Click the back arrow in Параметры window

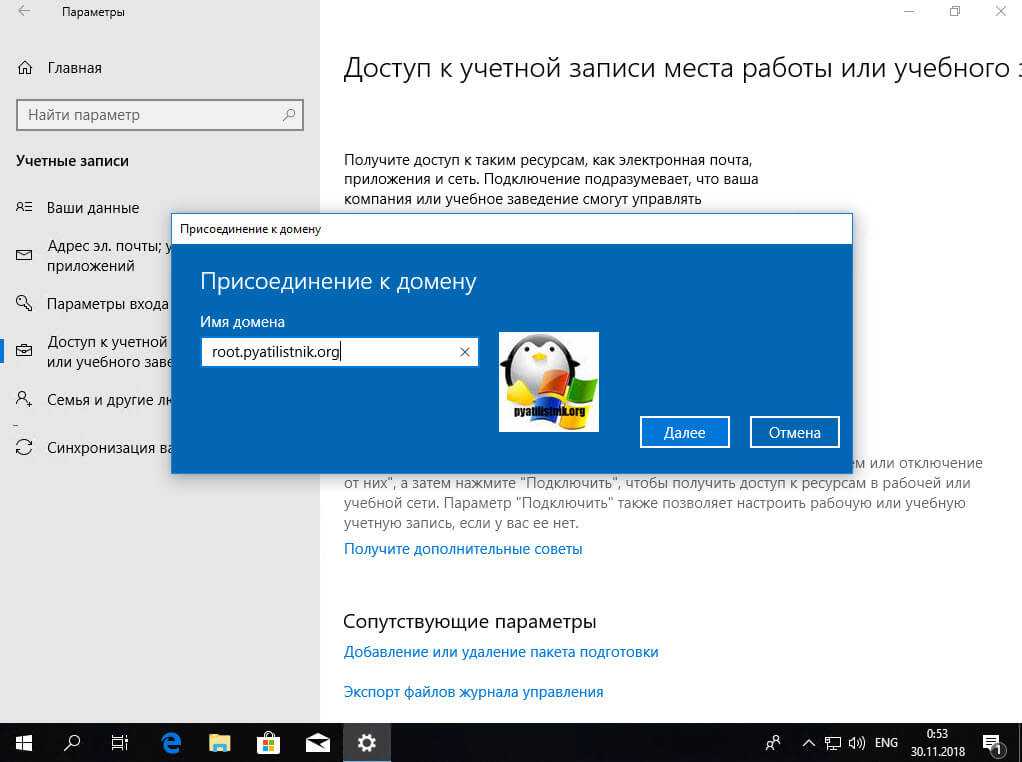pyautogui.click(x=24, y=12)
